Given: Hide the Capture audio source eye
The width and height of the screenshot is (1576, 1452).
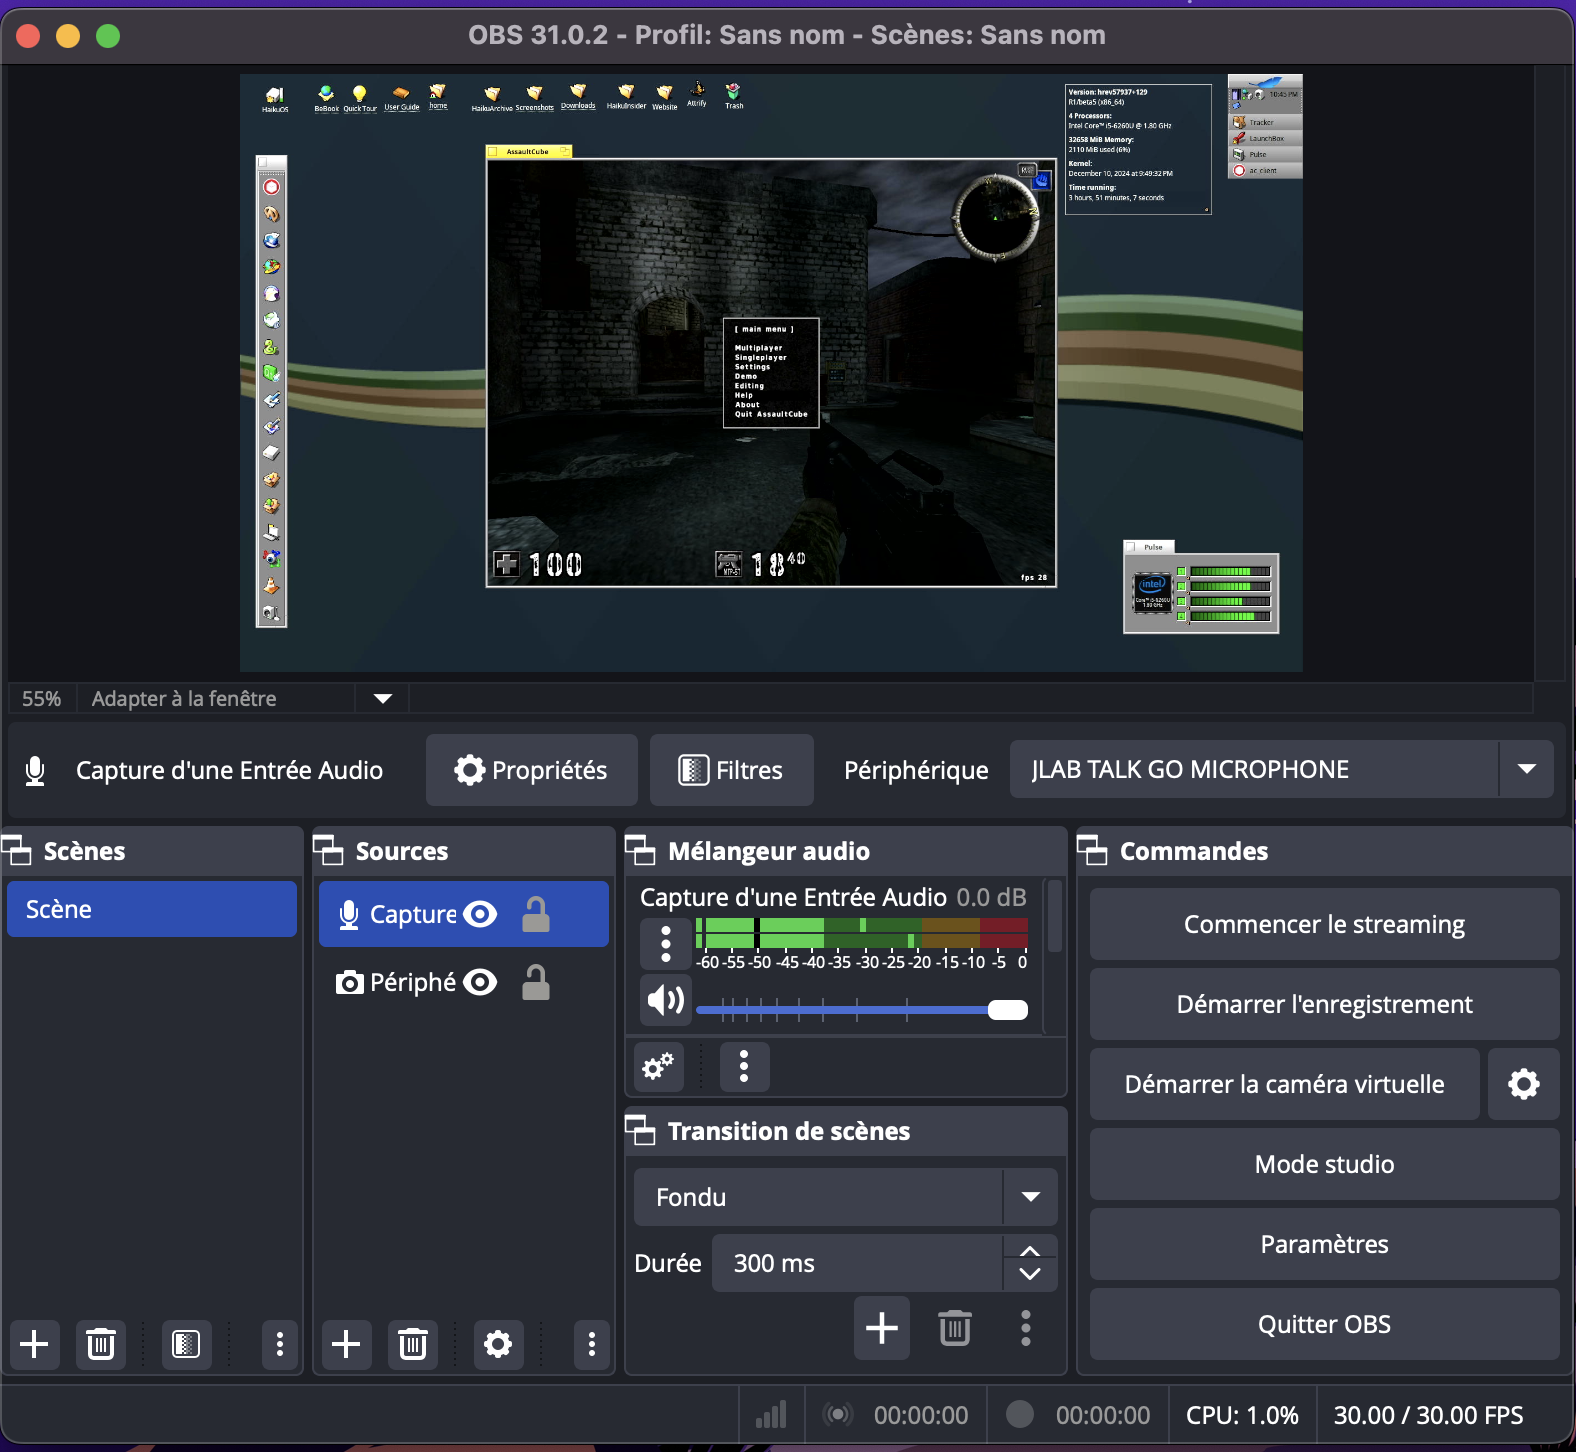Looking at the screenshot, I should pyautogui.click(x=480, y=914).
